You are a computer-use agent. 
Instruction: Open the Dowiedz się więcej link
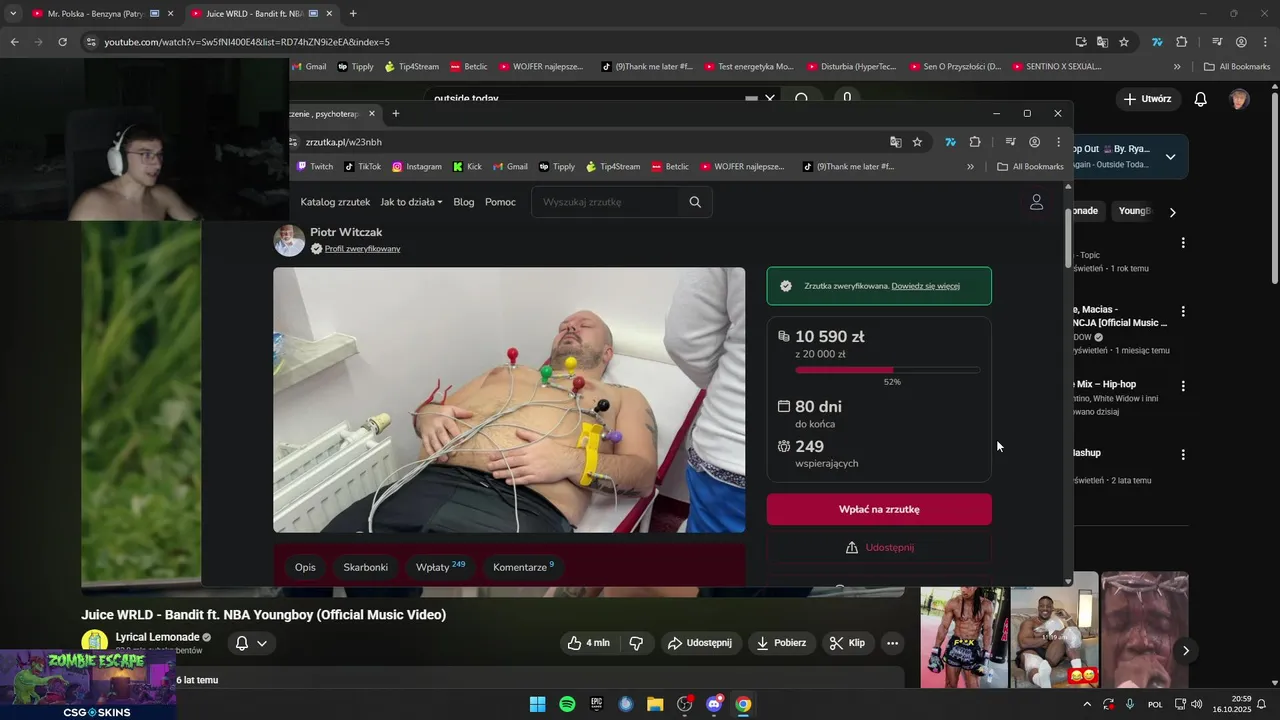[926, 286]
